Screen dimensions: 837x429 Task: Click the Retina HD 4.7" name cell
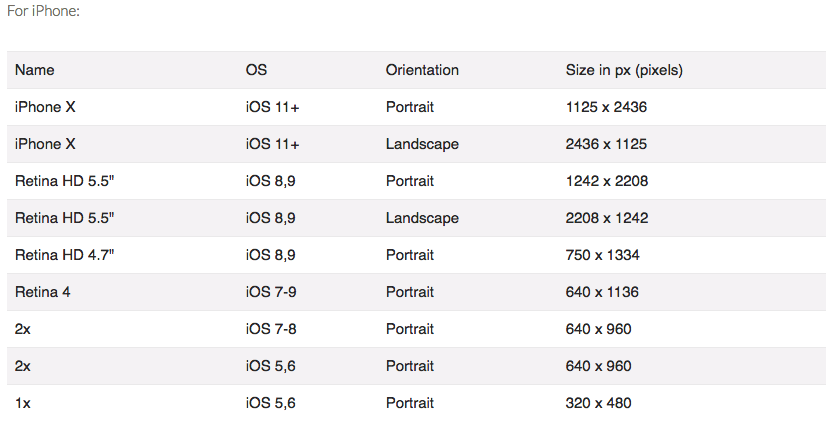point(65,255)
